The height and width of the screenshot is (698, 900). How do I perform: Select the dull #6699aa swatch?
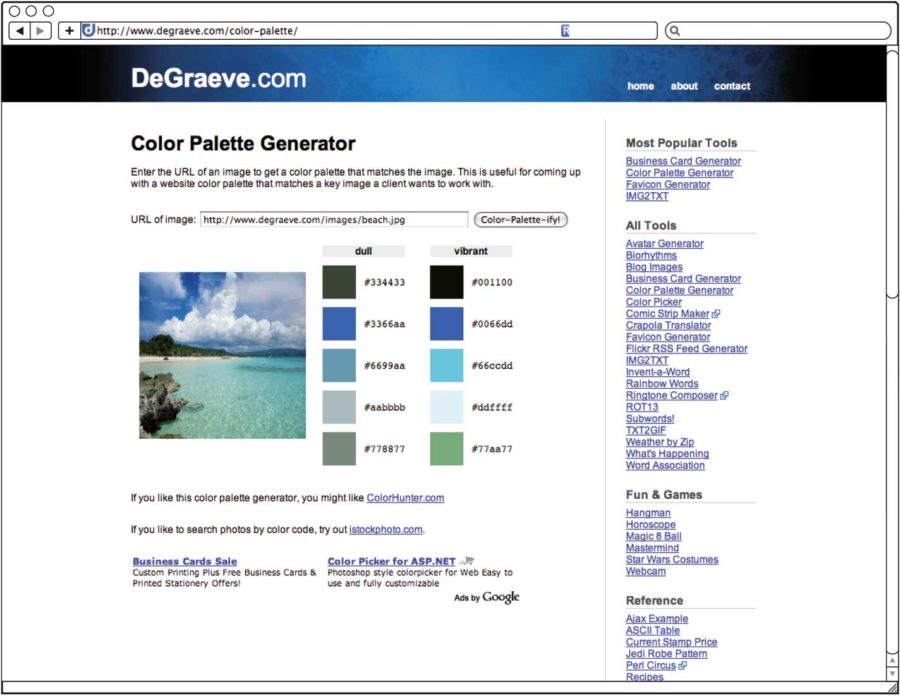point(339,365)
